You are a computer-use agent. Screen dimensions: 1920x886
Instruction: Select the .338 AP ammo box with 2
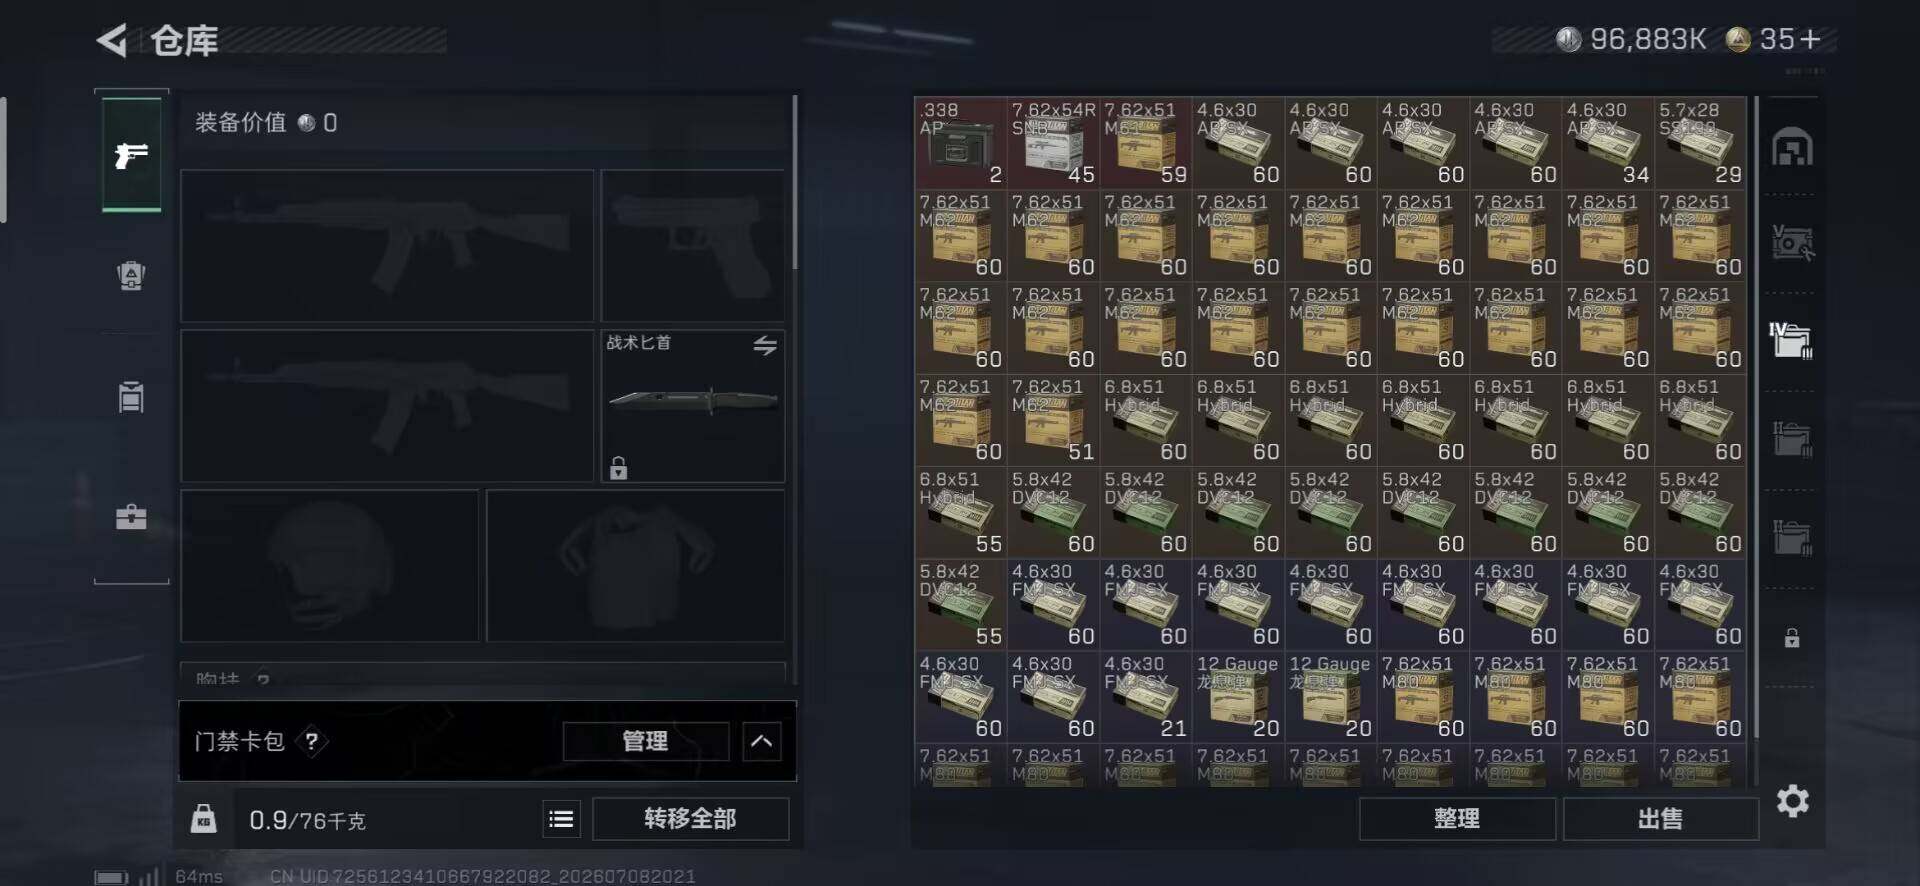[x=960, y=143]
